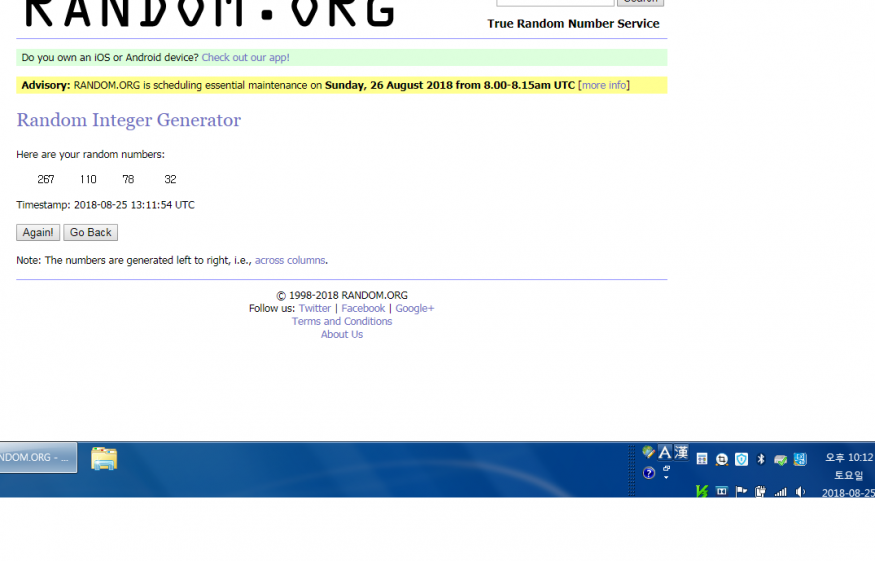Viewport: 875px width, 561px height.
Task: Click the power plug battery tray icon
Action: 760,491
